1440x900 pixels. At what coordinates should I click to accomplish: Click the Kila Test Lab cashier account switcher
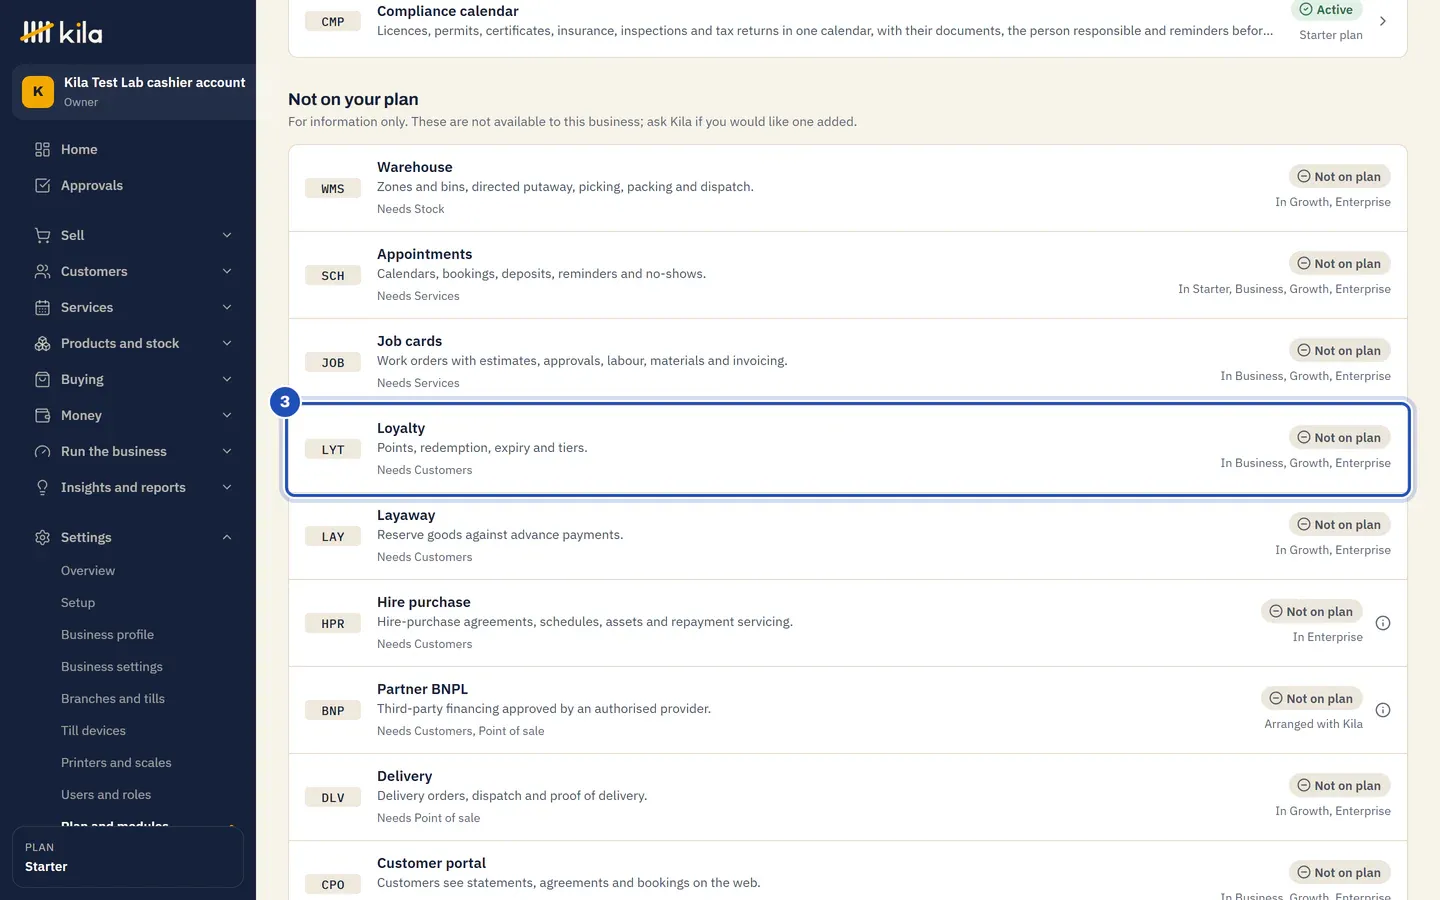(134, 92)
